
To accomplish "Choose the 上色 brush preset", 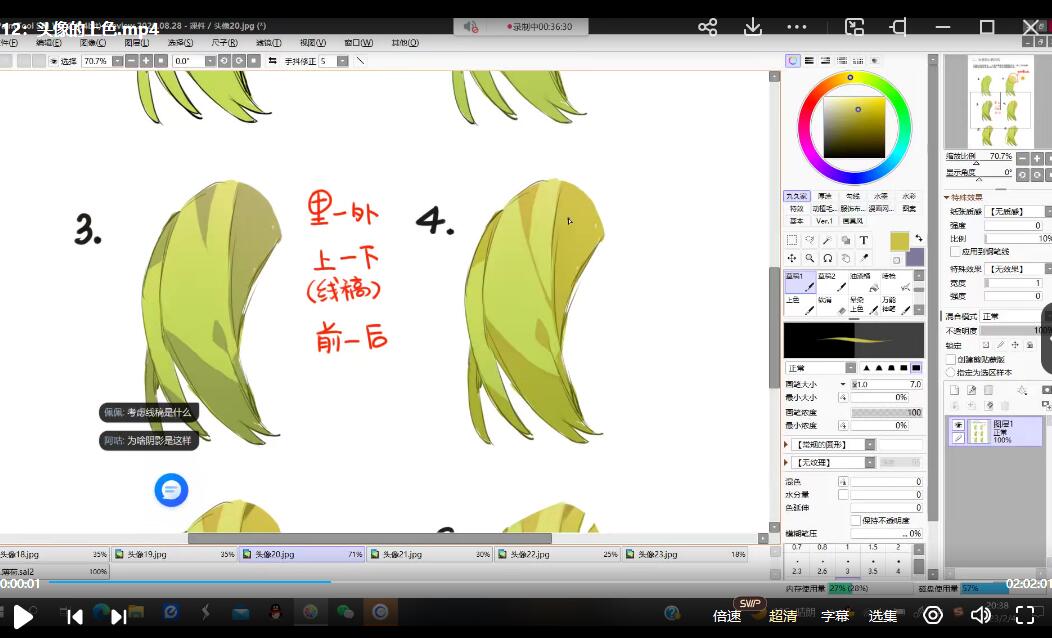I will [x=800, y=305].
